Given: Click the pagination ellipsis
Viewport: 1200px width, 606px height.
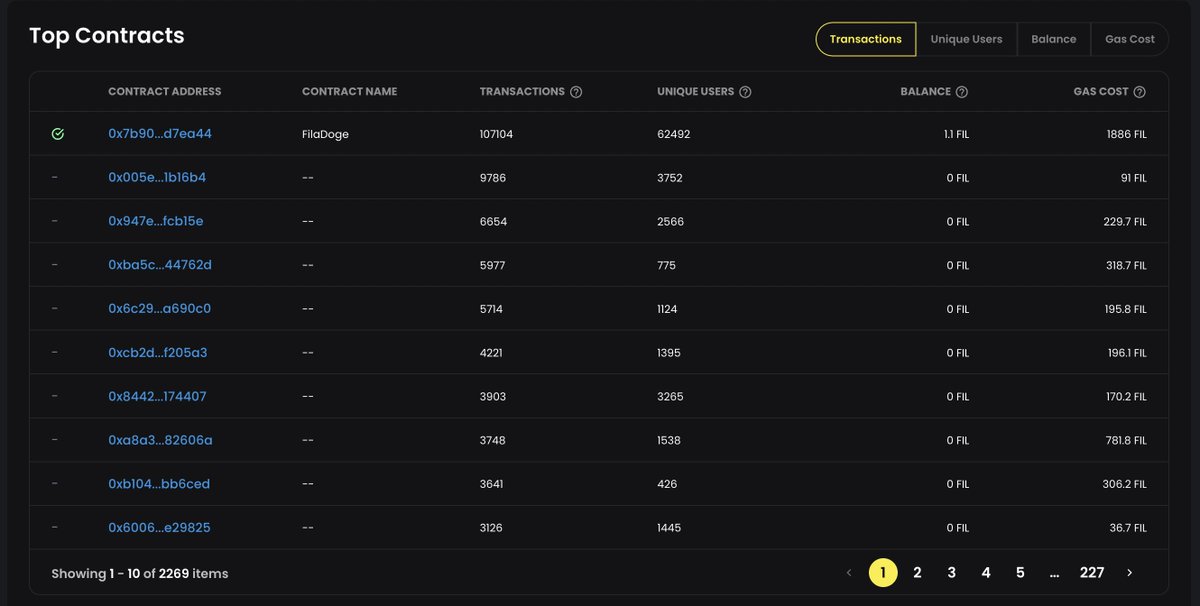Looking at the screenshot, I should (x=1055, y=574).
